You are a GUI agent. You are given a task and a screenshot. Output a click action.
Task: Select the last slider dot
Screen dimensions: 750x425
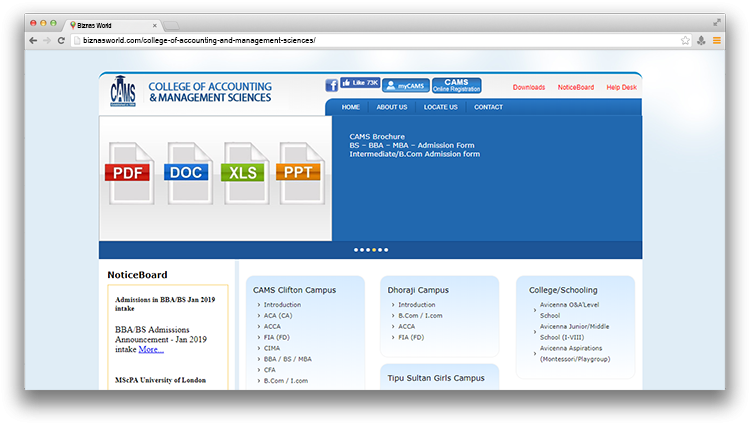click(x=386, y=250)
